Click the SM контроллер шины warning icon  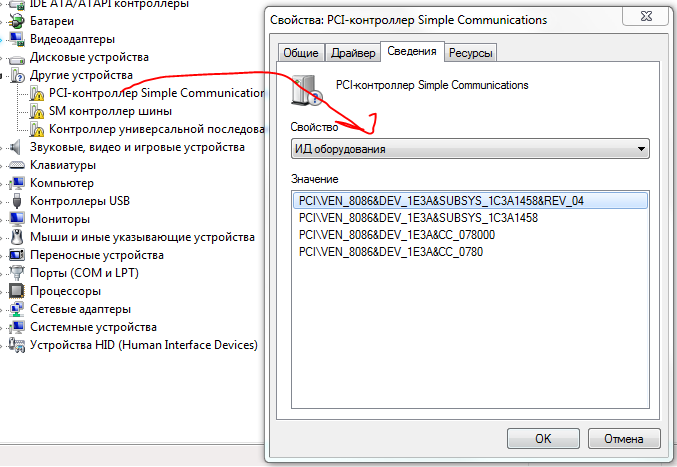point(36,111)
